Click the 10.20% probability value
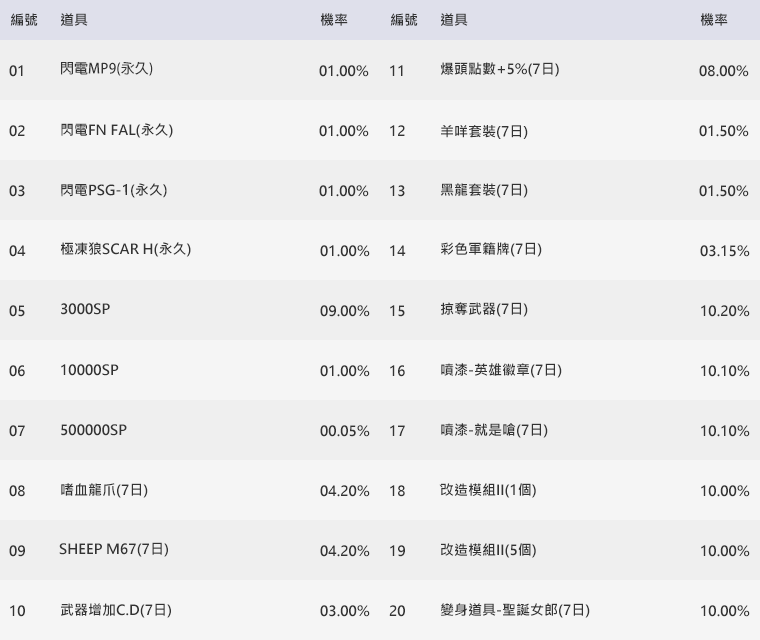 724,311
